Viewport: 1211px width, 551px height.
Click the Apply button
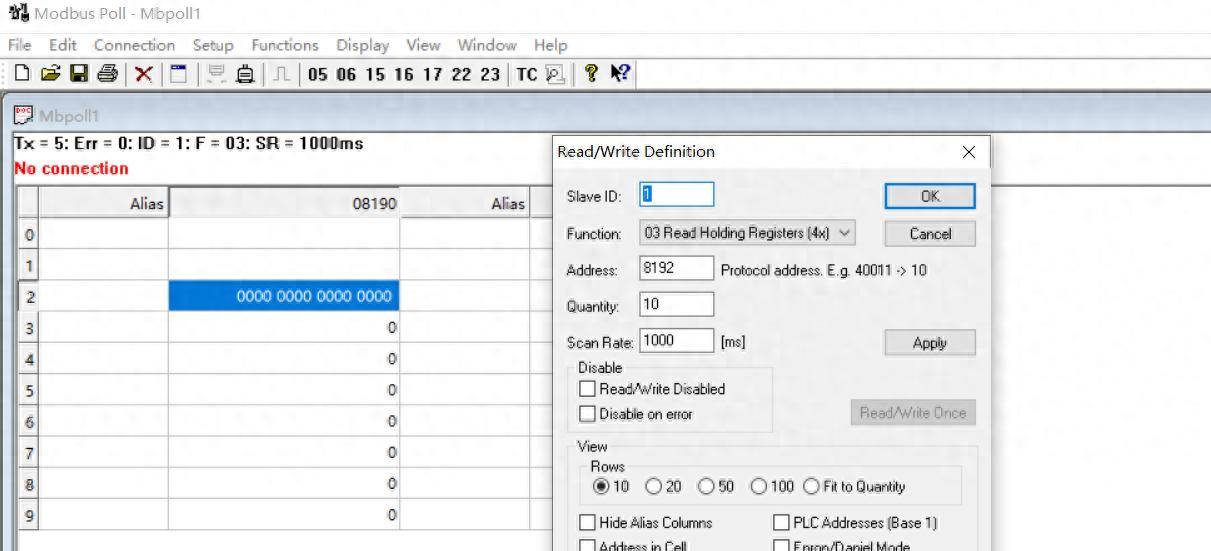[x=929, y=343]
